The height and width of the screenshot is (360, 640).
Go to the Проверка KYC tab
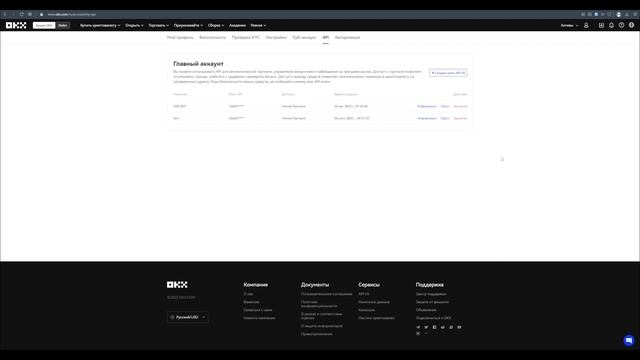pyautogui.click(x=246, y=38)
